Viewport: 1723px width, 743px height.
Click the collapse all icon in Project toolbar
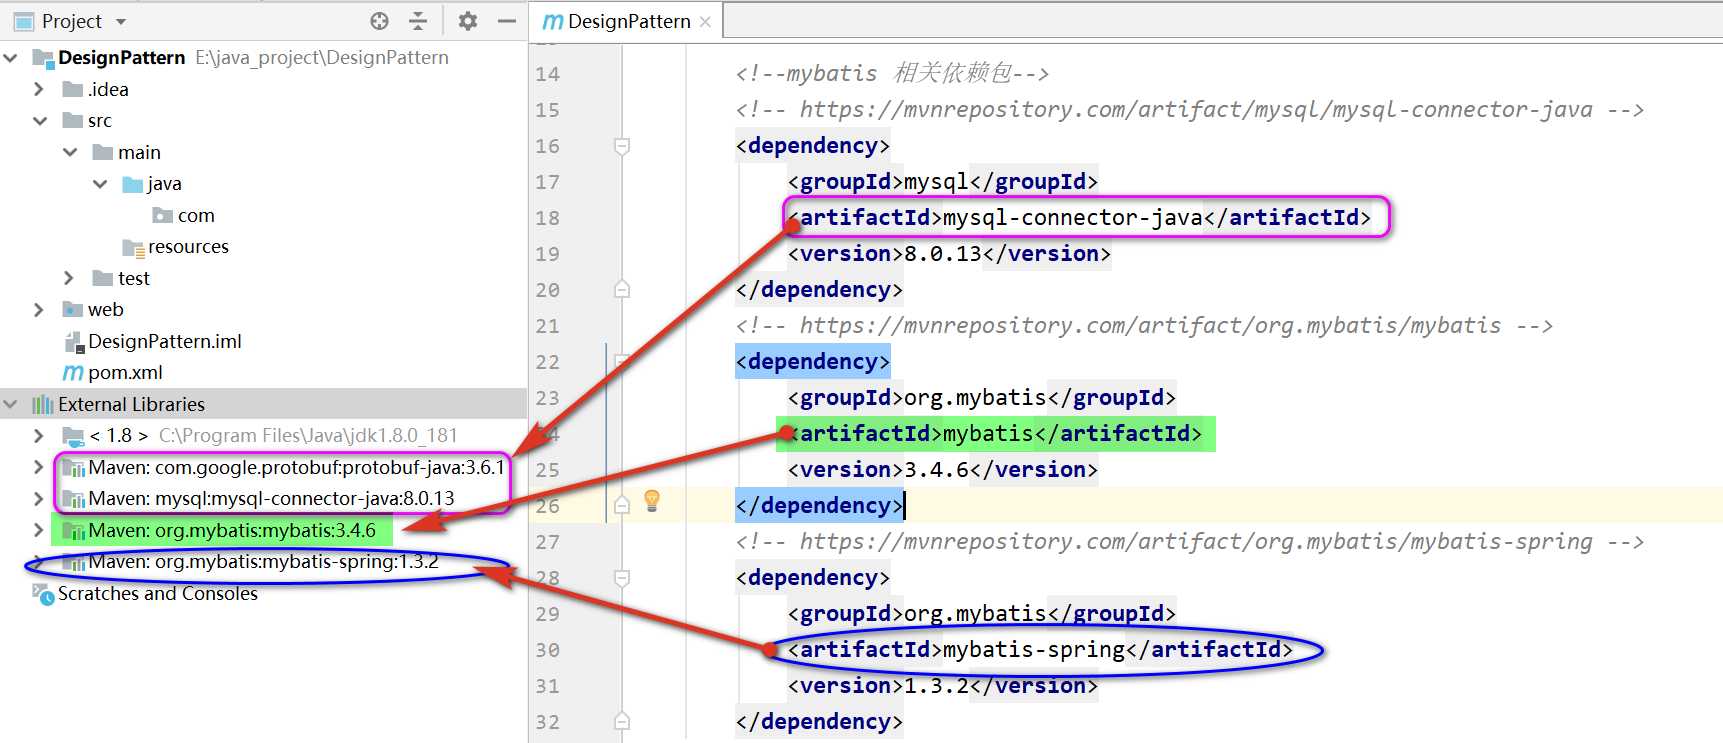[x=418, y=21]
